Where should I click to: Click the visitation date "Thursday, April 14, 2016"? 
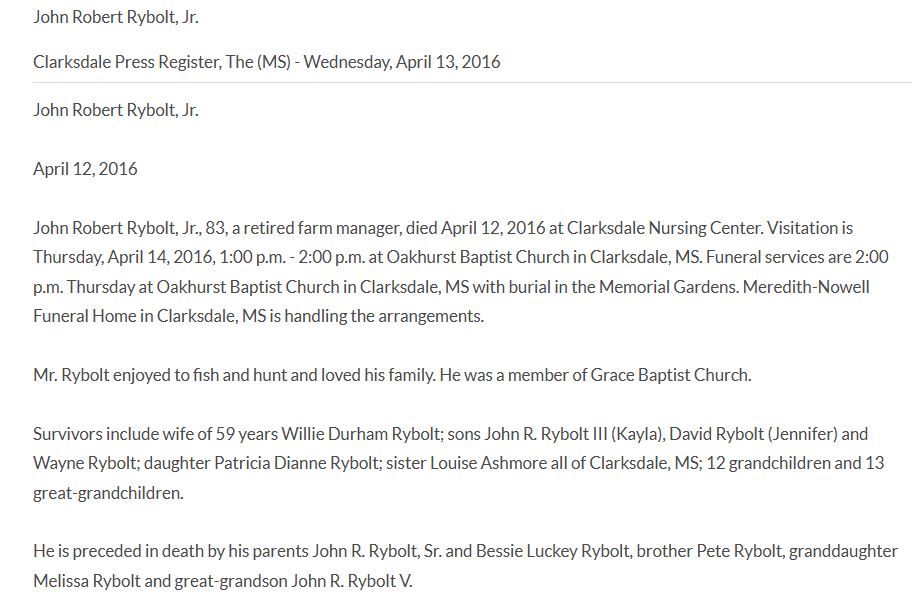[x=122, y=257]
